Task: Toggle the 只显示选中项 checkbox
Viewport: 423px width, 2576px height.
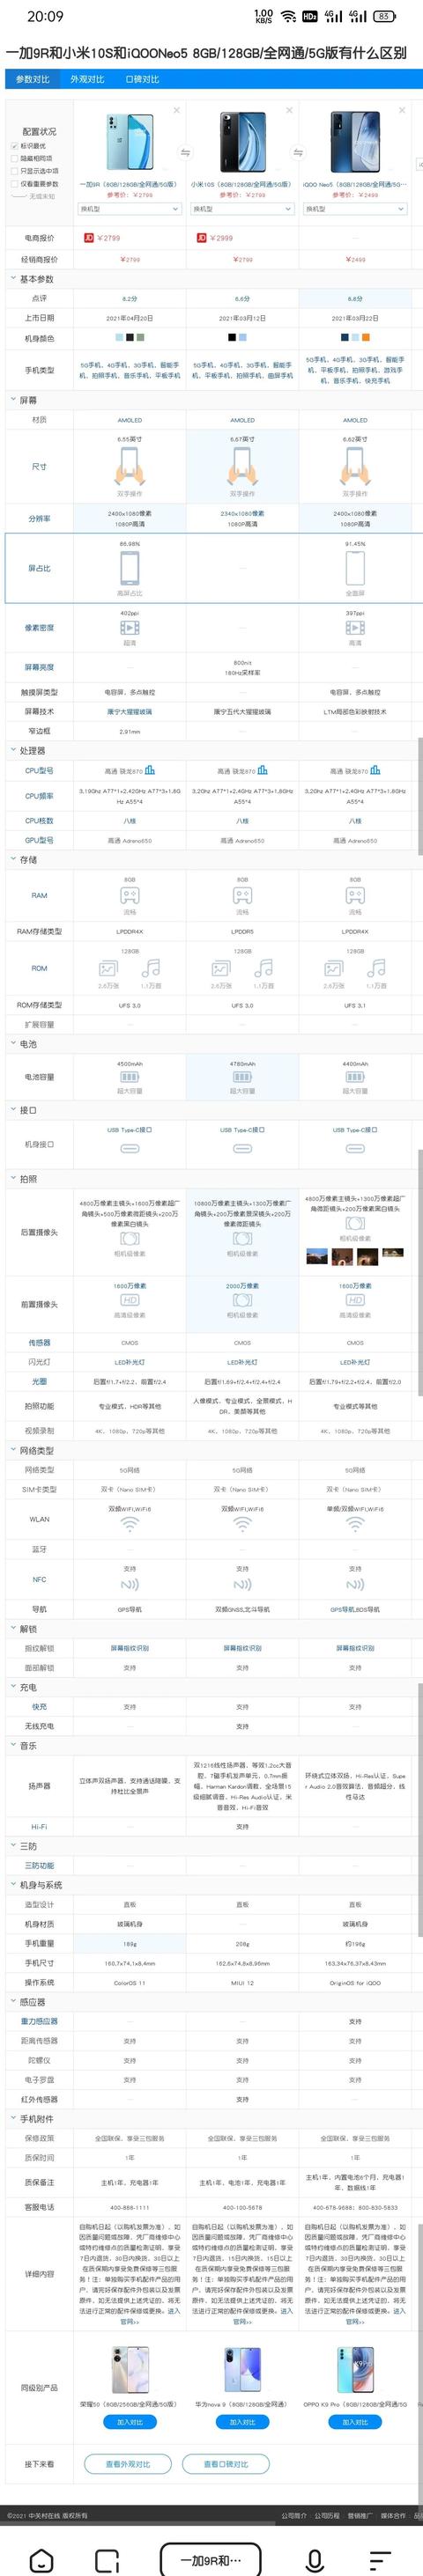Action: [x=14, y=171]
